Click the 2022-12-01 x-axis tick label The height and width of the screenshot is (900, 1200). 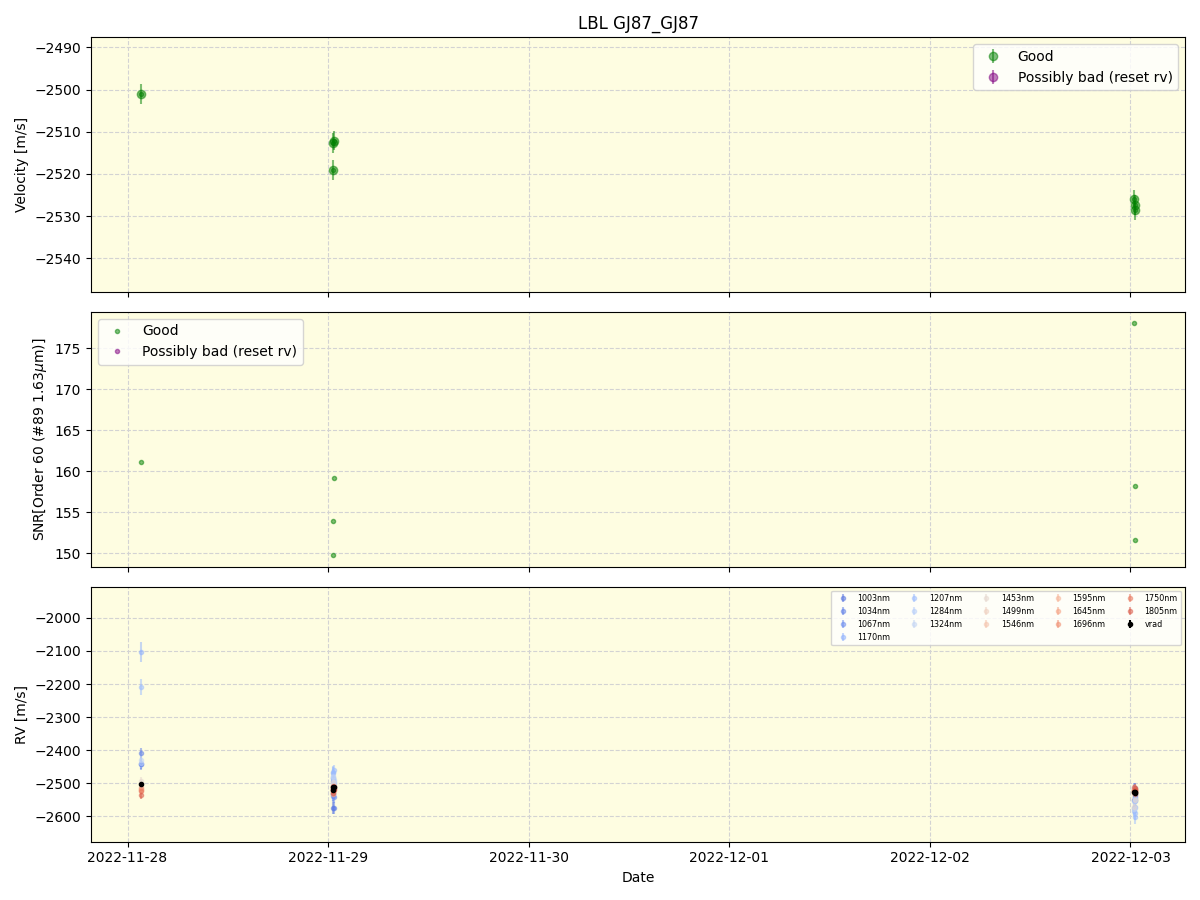pos(729,857)
